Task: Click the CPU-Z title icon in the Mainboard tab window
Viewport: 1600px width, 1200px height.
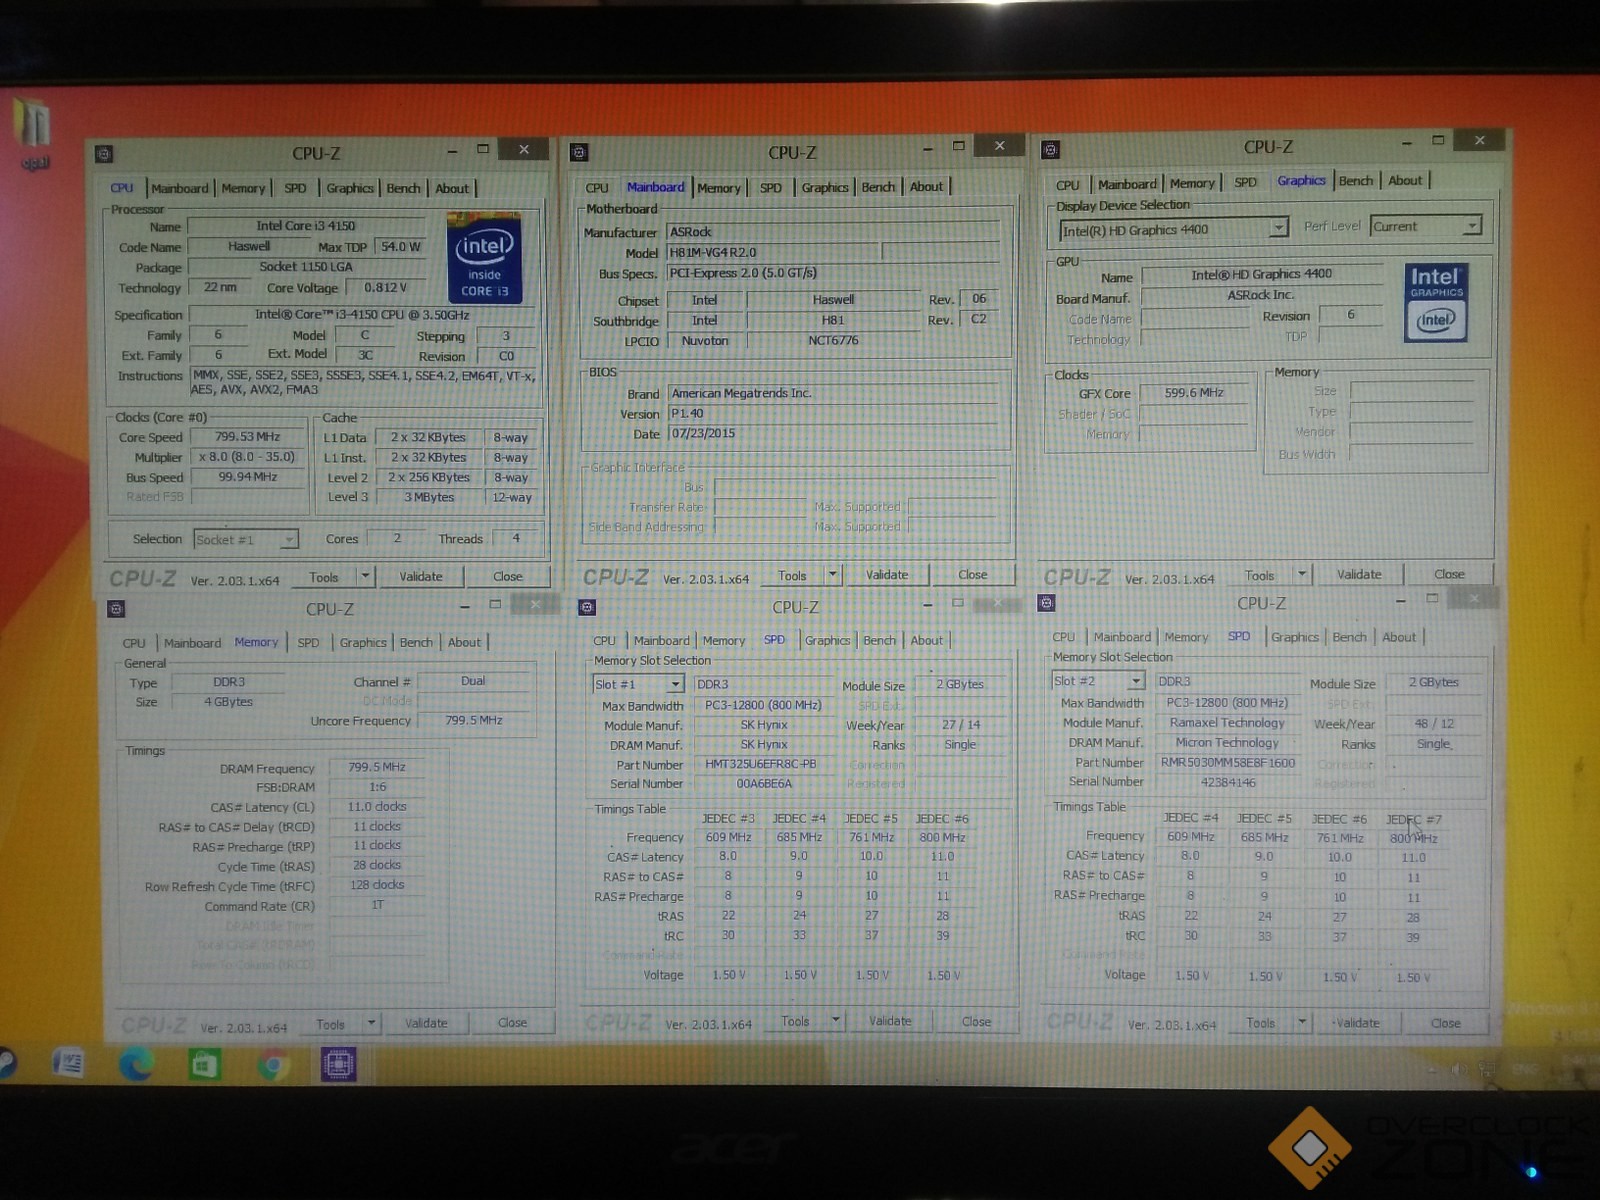Action: click(x=578, y=153)
